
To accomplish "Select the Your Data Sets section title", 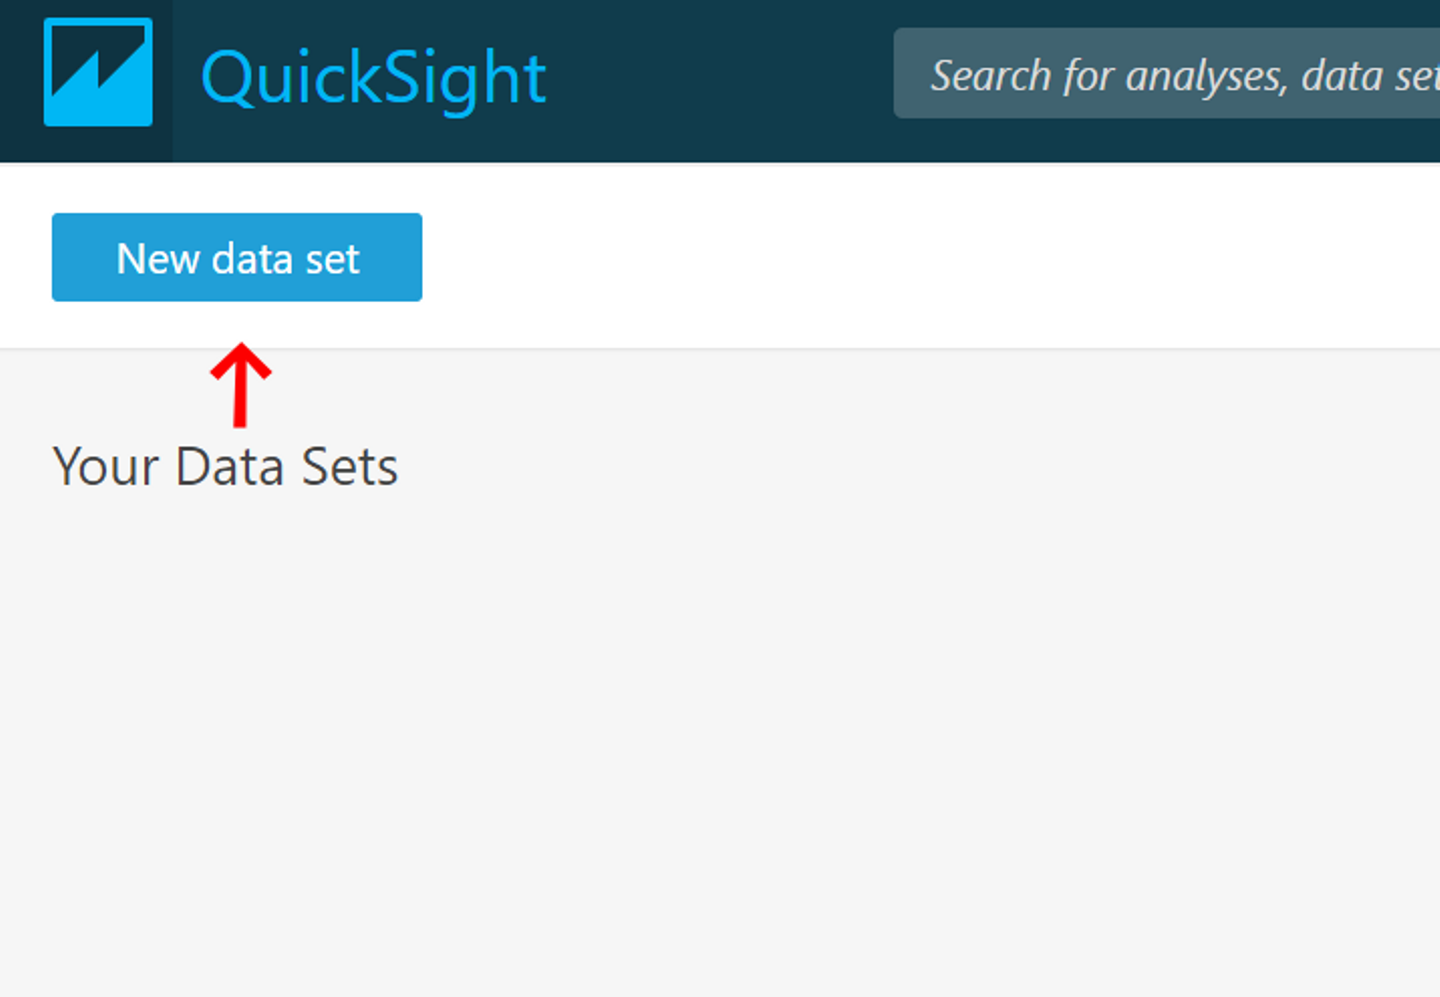I will [x=225, y=467].
